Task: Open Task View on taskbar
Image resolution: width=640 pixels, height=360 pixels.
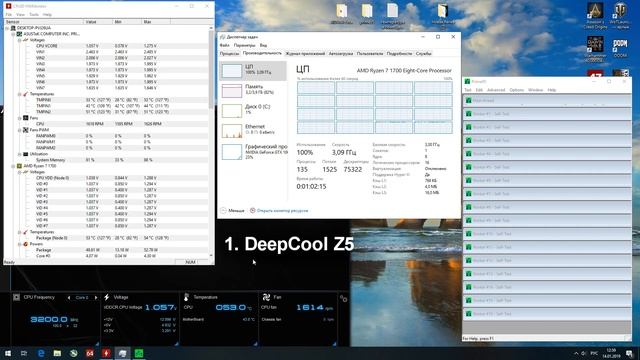Action: [x=24, y=353]
